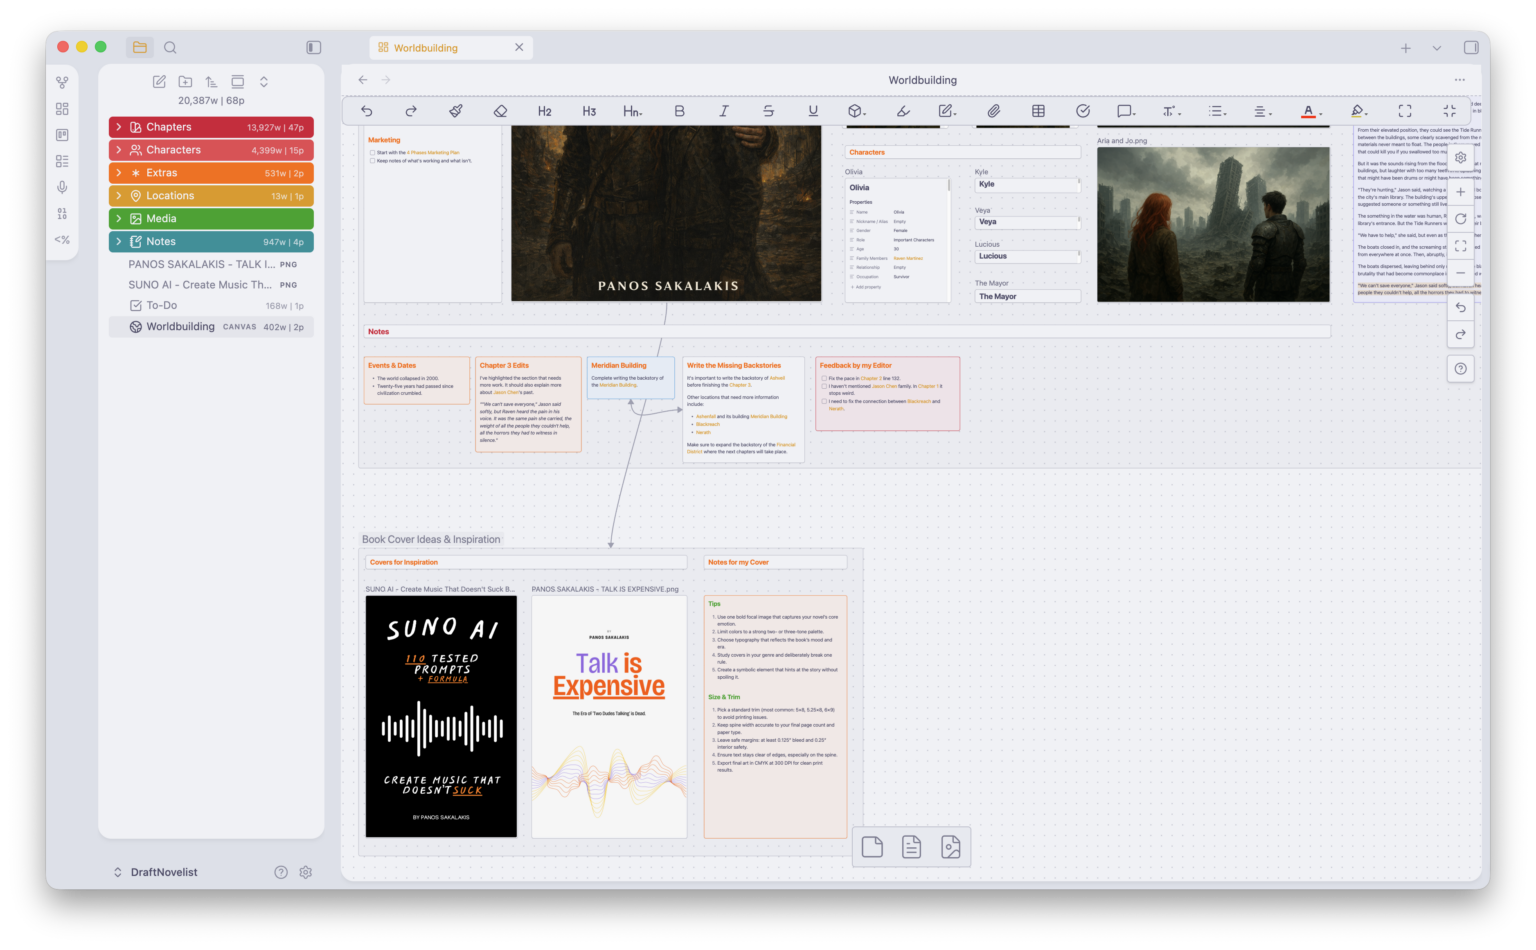Open the microphone dictation tool in sidebar

(62, 187)
